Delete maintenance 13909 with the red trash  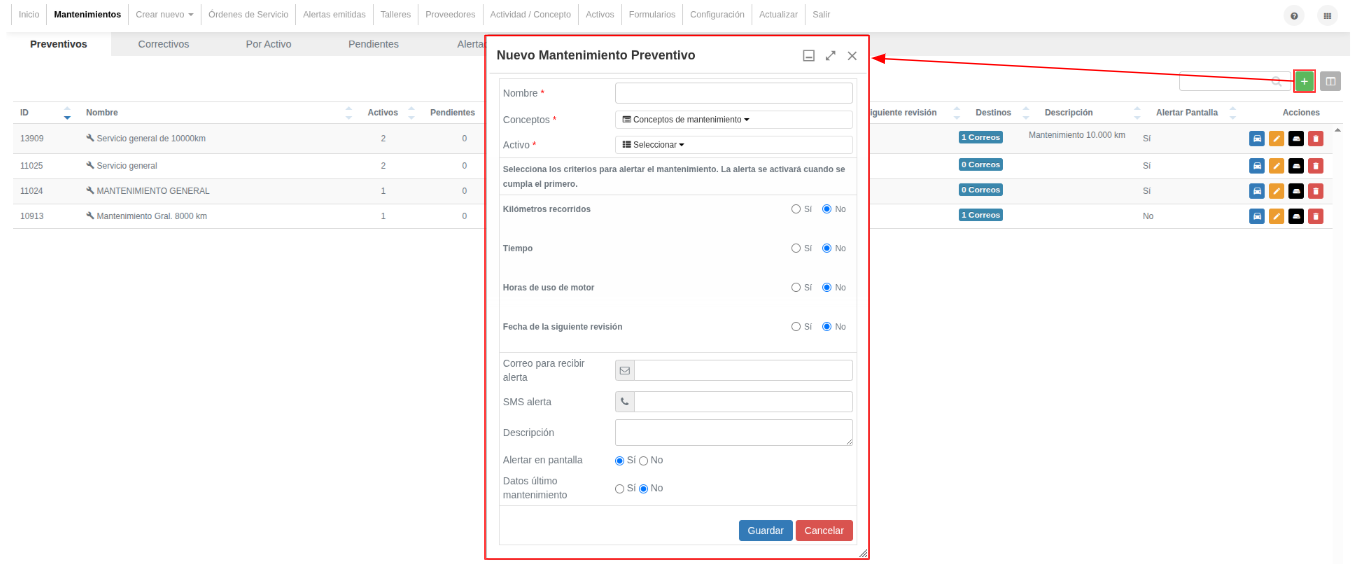pyautogui.click(x=1315, y=139)
